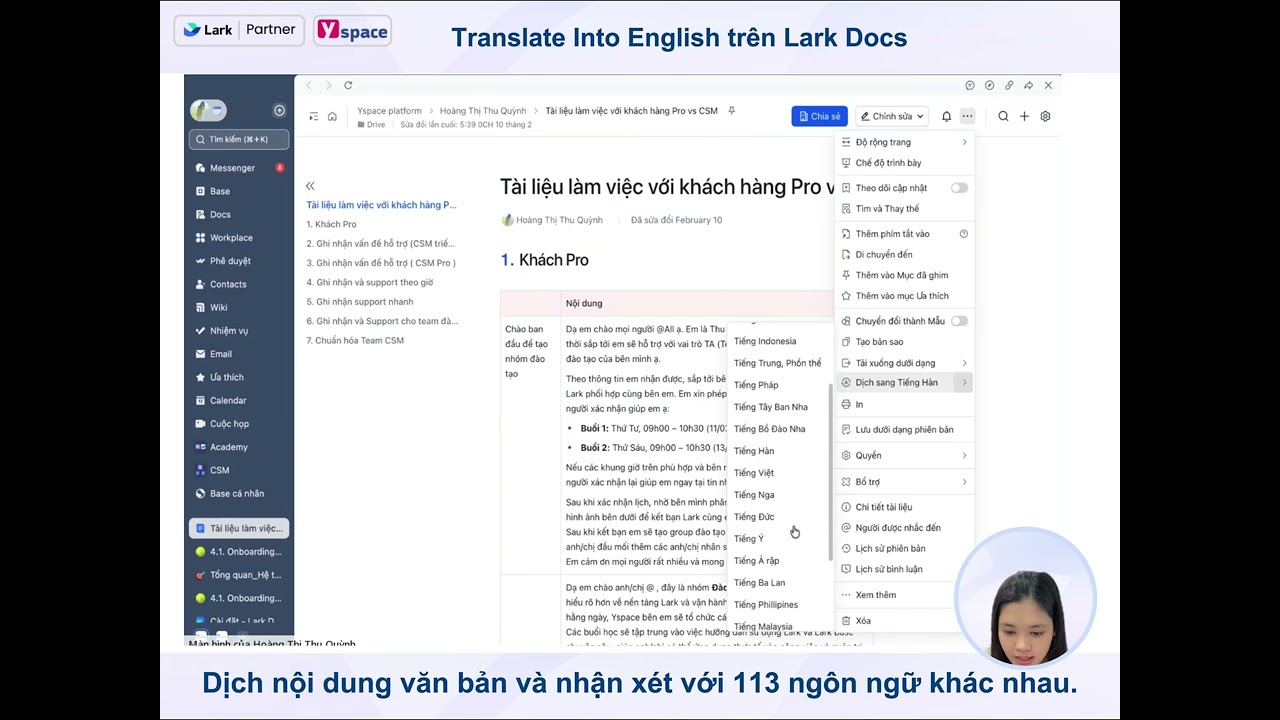Choose Tiếng Đức from the language list
This screenshot has height=720, width=1280.
click(754, 517)
